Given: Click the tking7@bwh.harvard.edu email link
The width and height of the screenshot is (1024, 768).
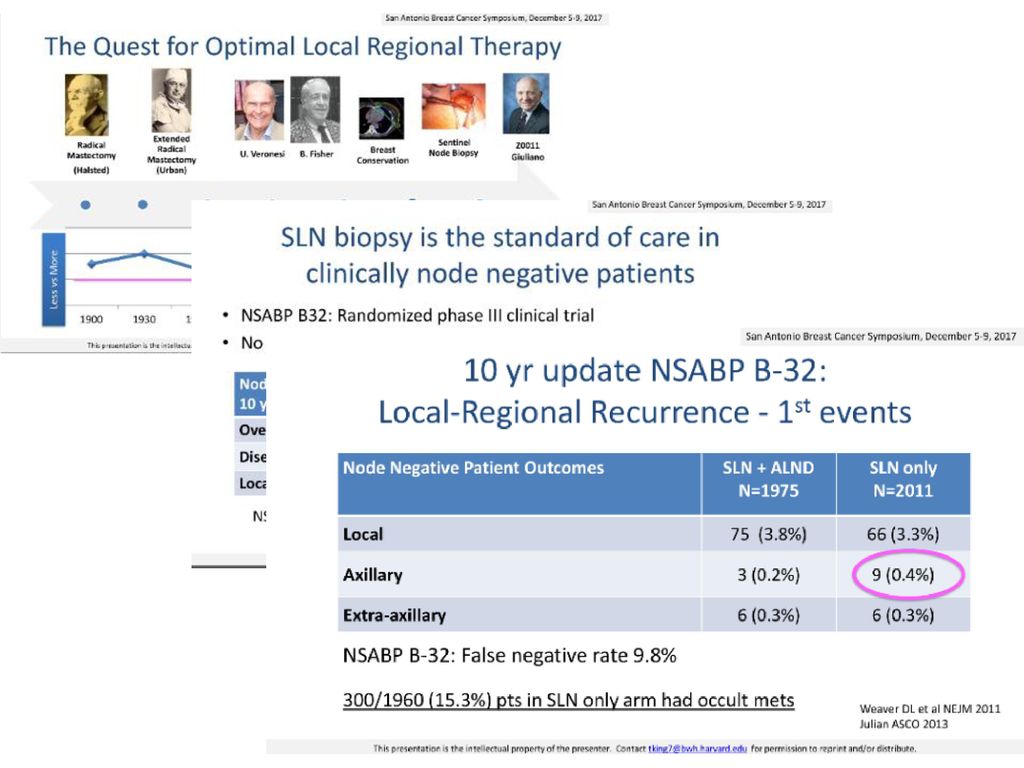Looking at the screenshot, I should [697, 748].
